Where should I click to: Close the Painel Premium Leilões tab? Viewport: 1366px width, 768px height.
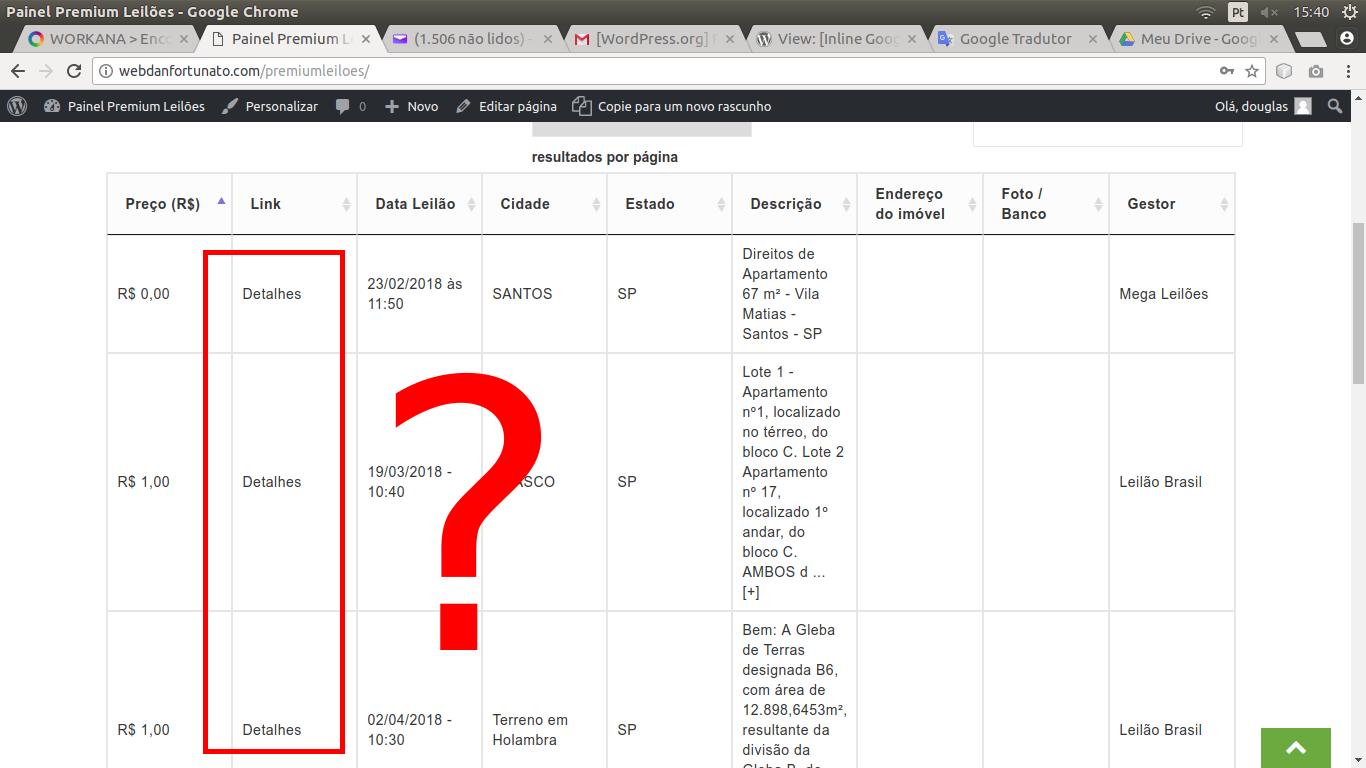click(366, 39)
